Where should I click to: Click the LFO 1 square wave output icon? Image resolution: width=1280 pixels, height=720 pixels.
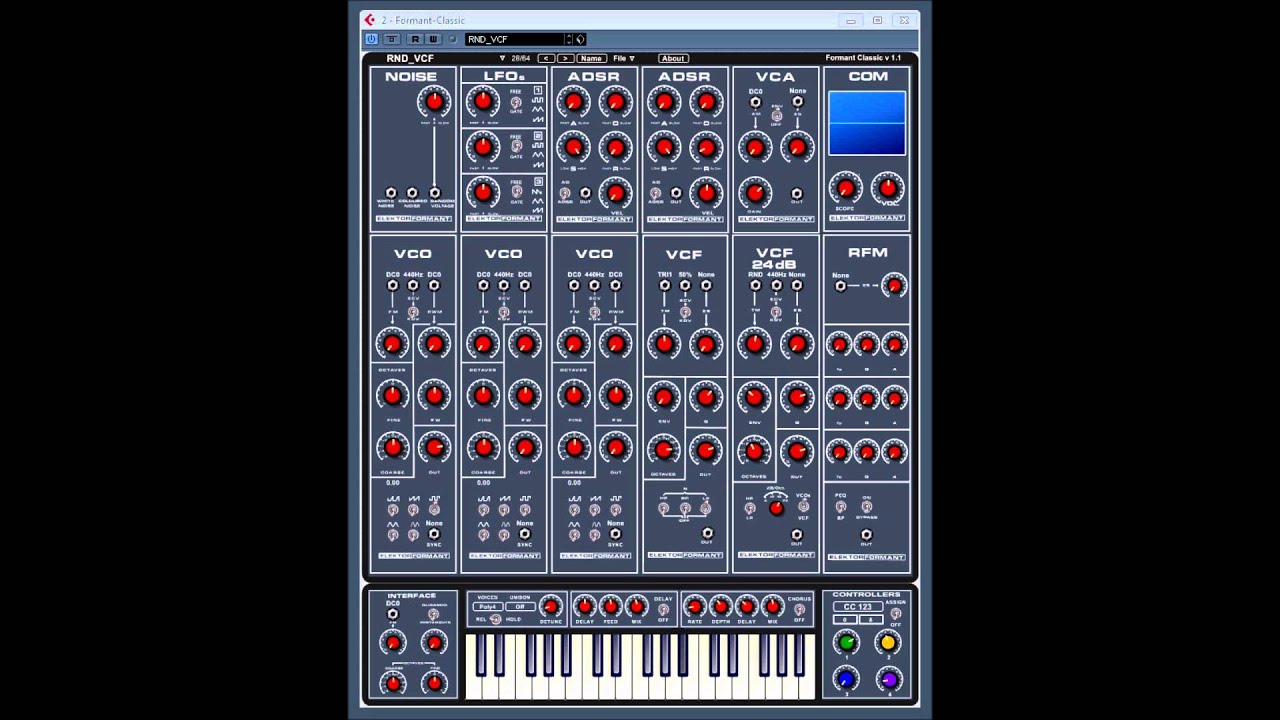tap(538, 101)
